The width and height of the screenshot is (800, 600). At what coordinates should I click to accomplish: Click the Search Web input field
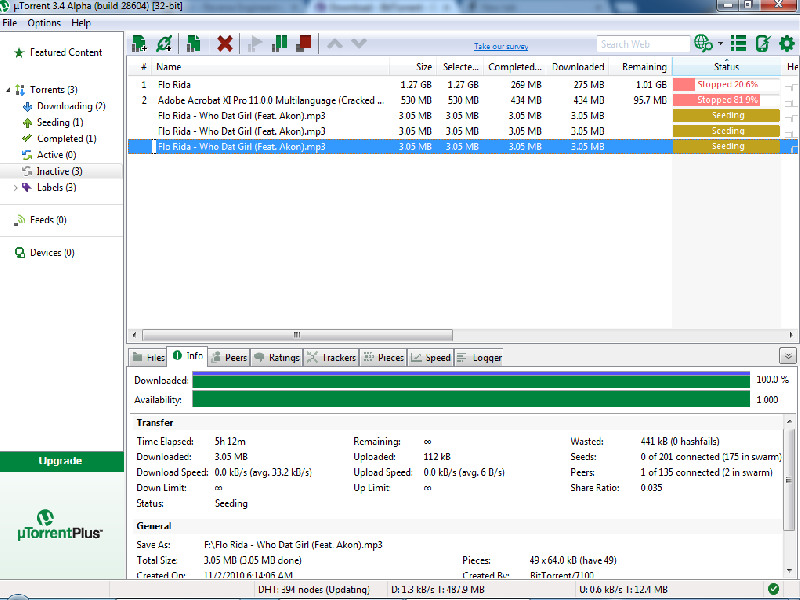click(643, 44)
